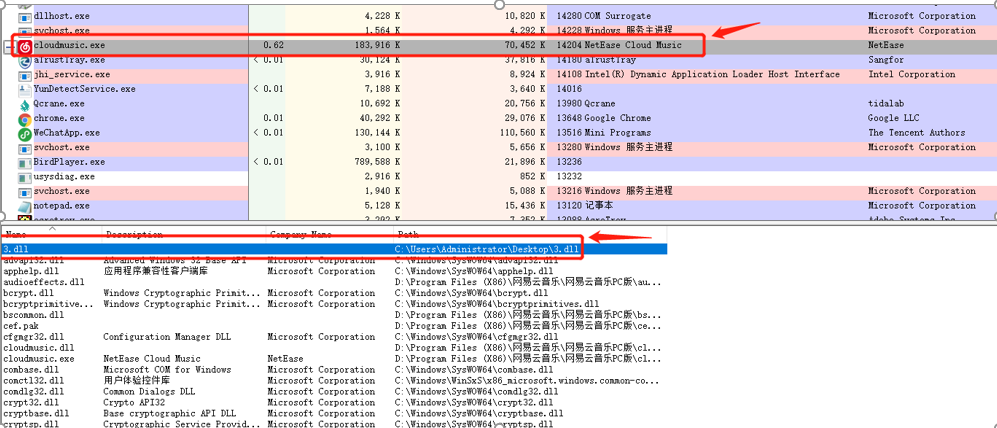
Task: Select comdlg32.dll in the DLL list
Action: click(x=34, y=392)
